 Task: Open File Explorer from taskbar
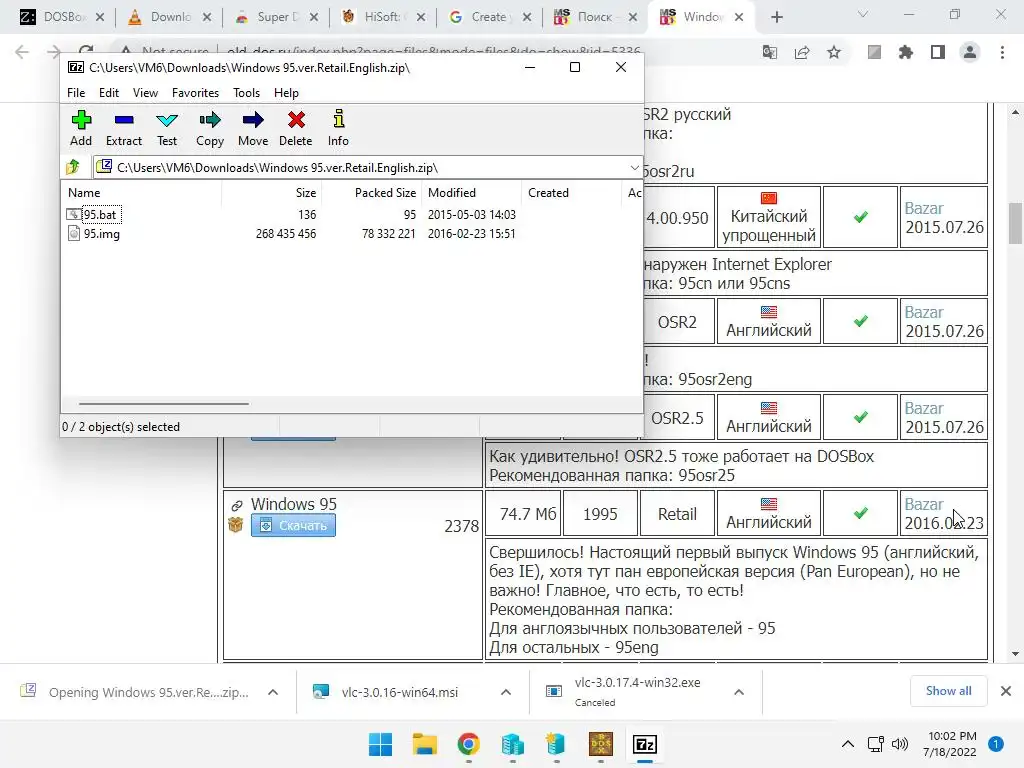click(x=424, y=744)
